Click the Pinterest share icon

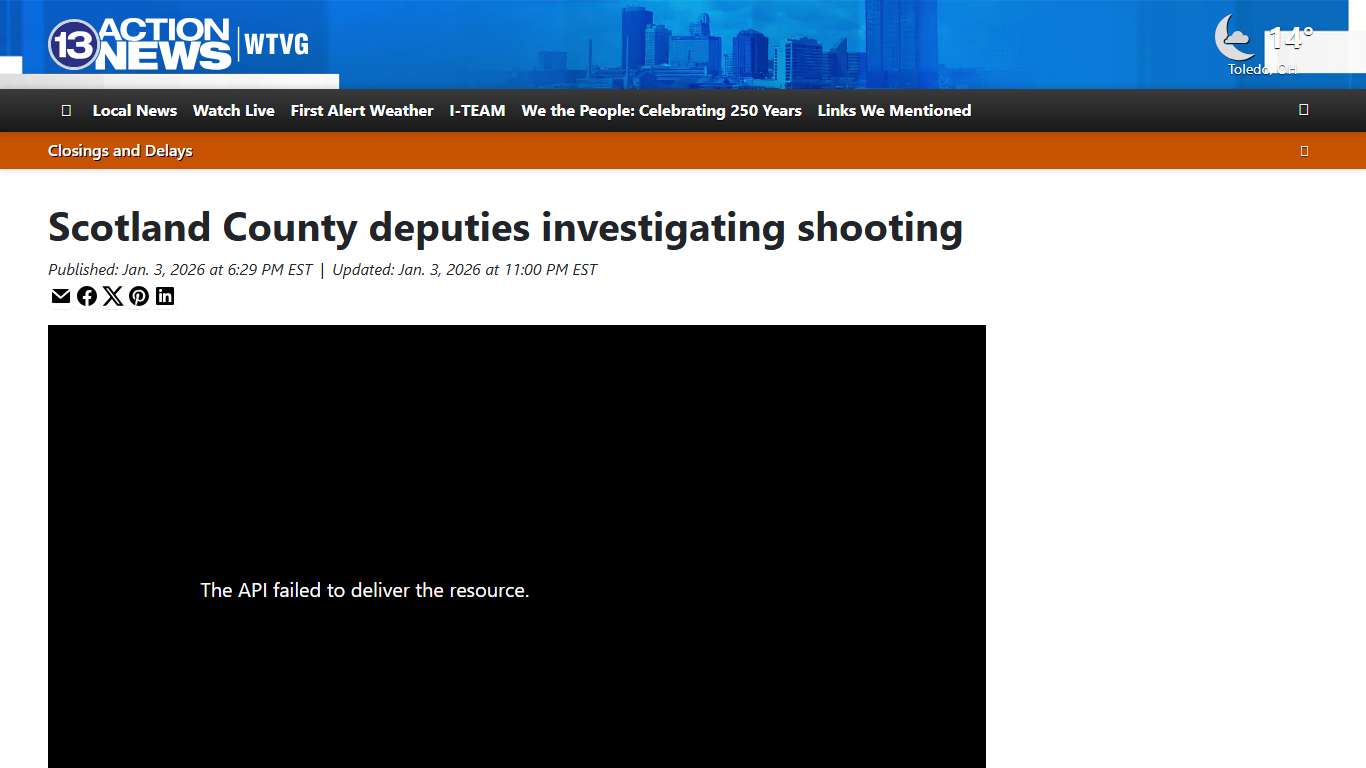point(139,296)
